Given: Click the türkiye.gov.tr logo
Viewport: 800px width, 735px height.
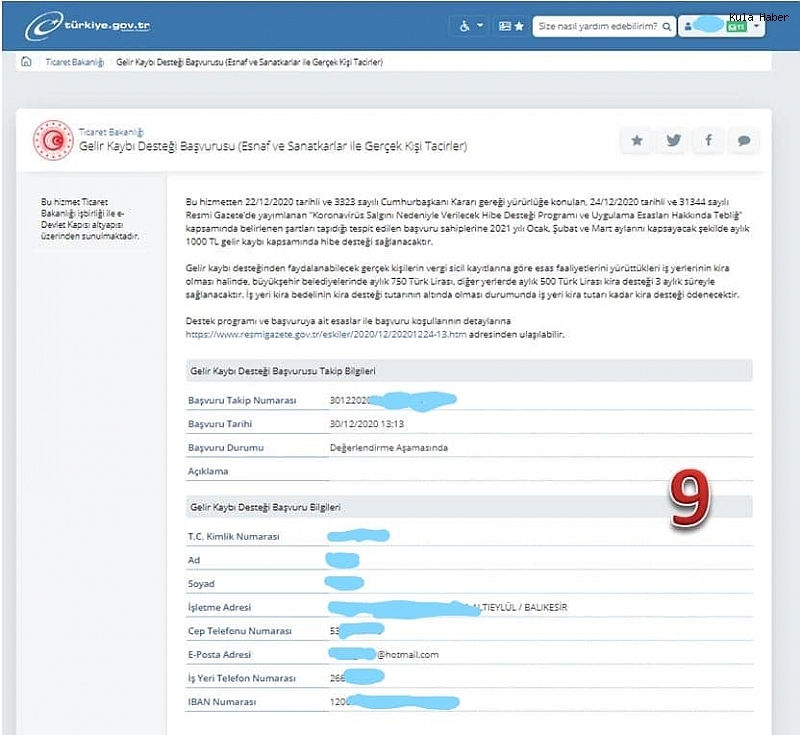Looking at the screenshot, I should [88, 26].
